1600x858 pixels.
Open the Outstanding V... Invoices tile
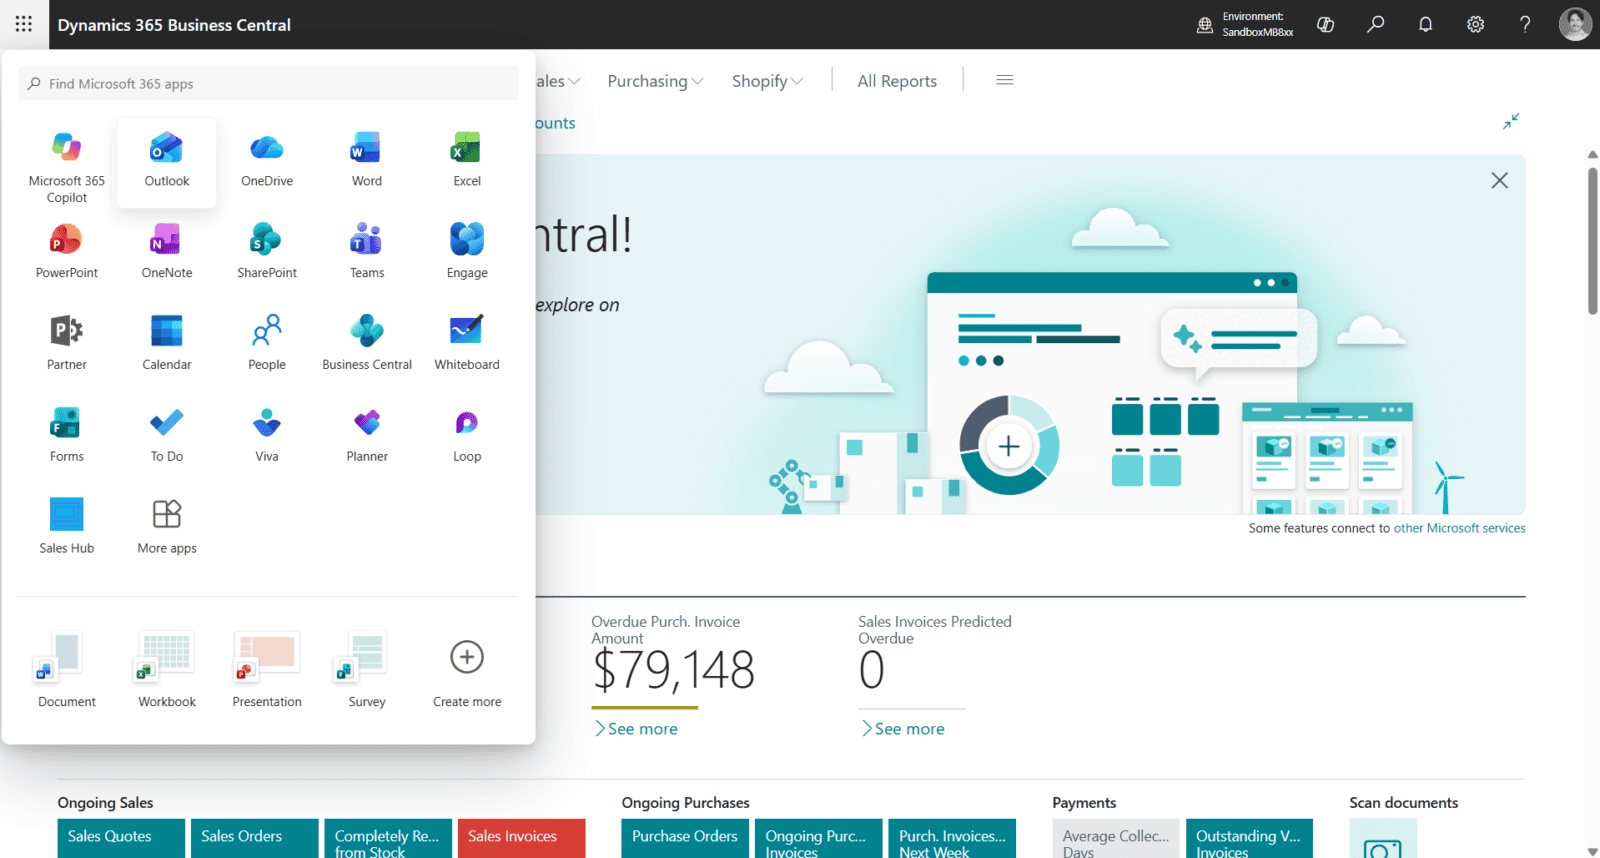1249,838
